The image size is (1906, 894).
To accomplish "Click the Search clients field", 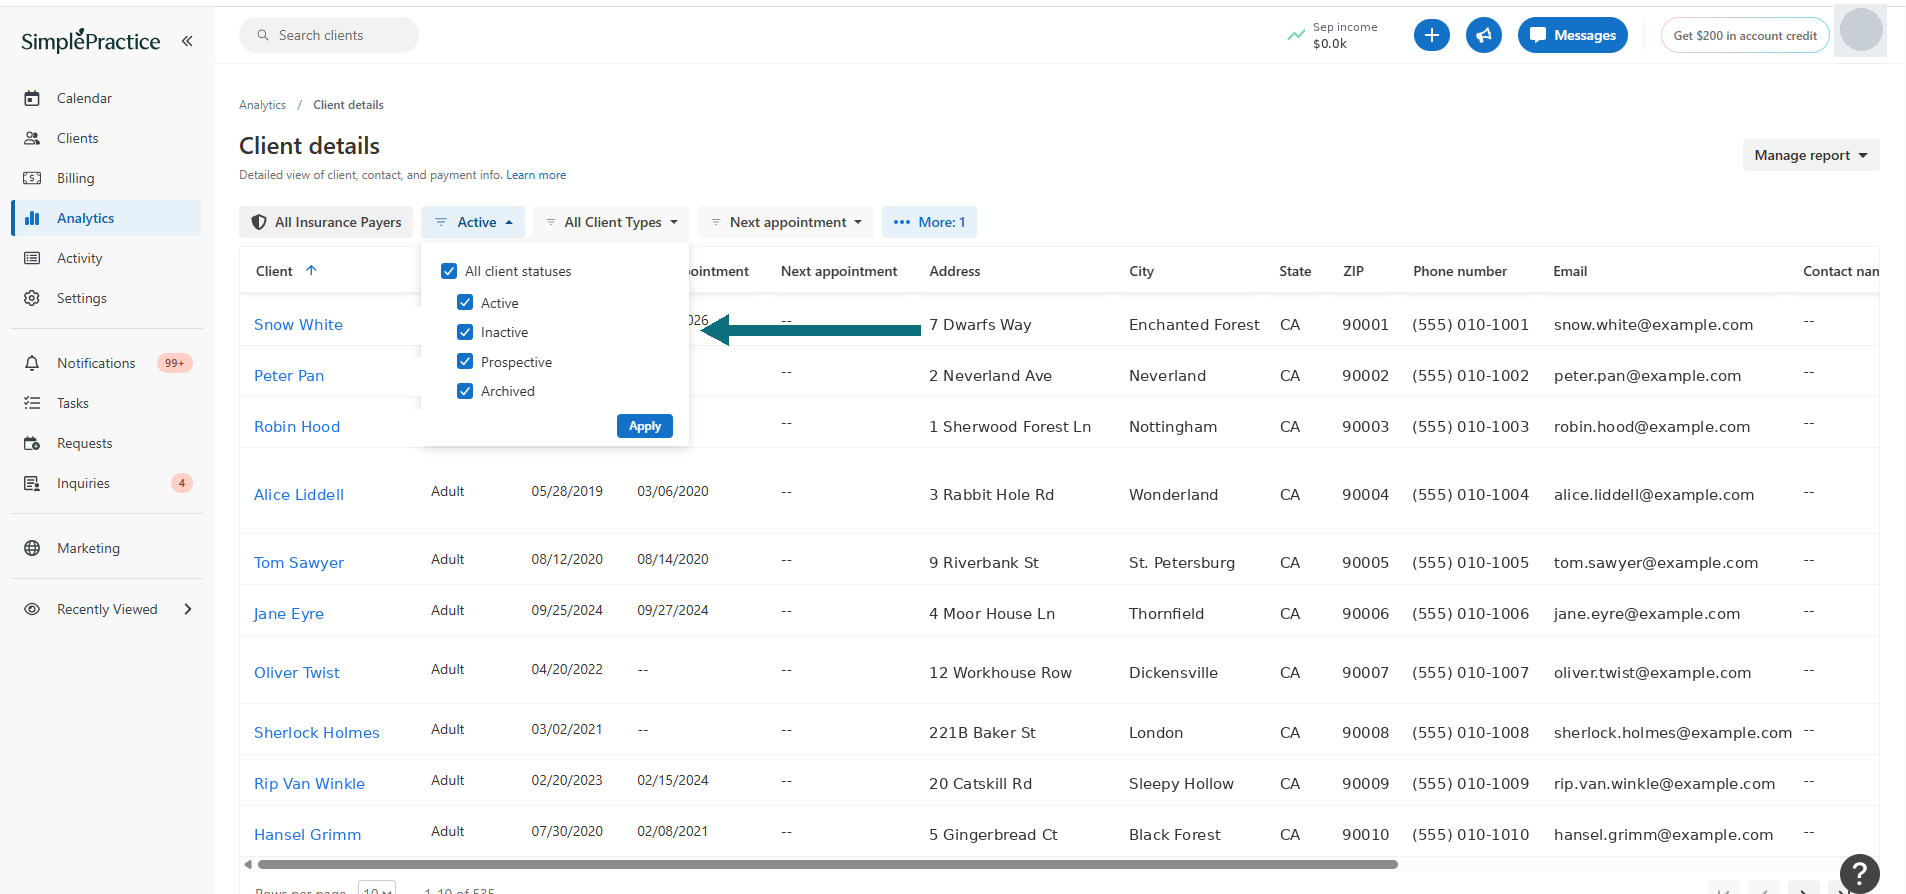I will pyautogui.click(x=329, y=35).
